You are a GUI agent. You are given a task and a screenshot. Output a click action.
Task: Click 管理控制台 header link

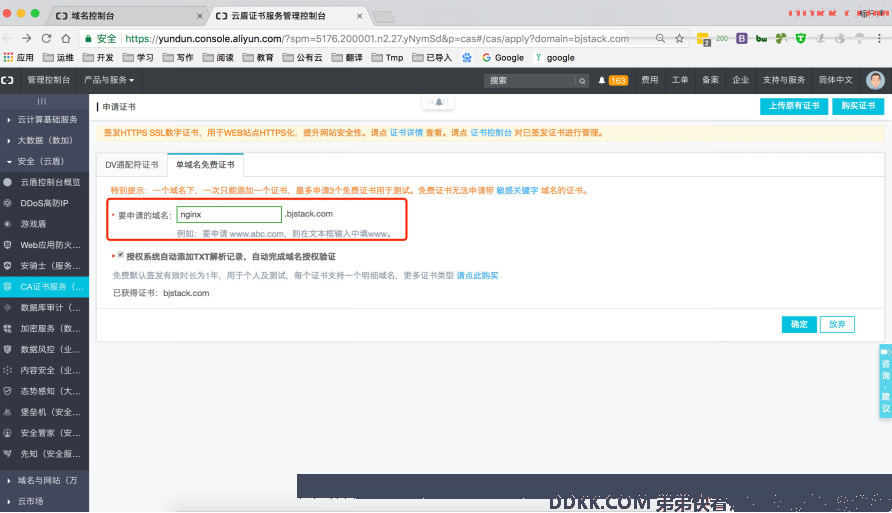point(48,80)
